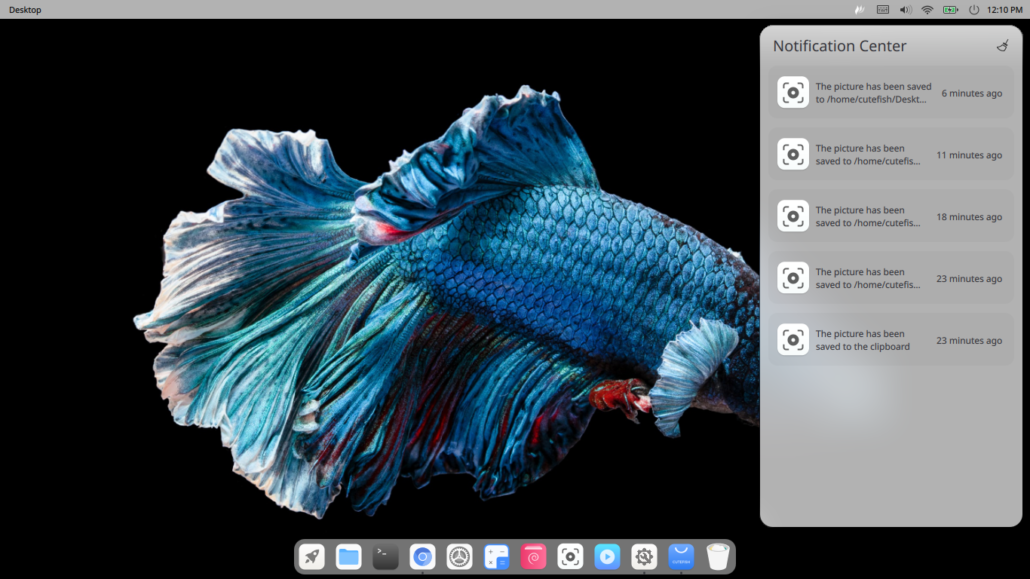
Task: Launch the Screenshot tool from the dock
Action: pos(570,557)
